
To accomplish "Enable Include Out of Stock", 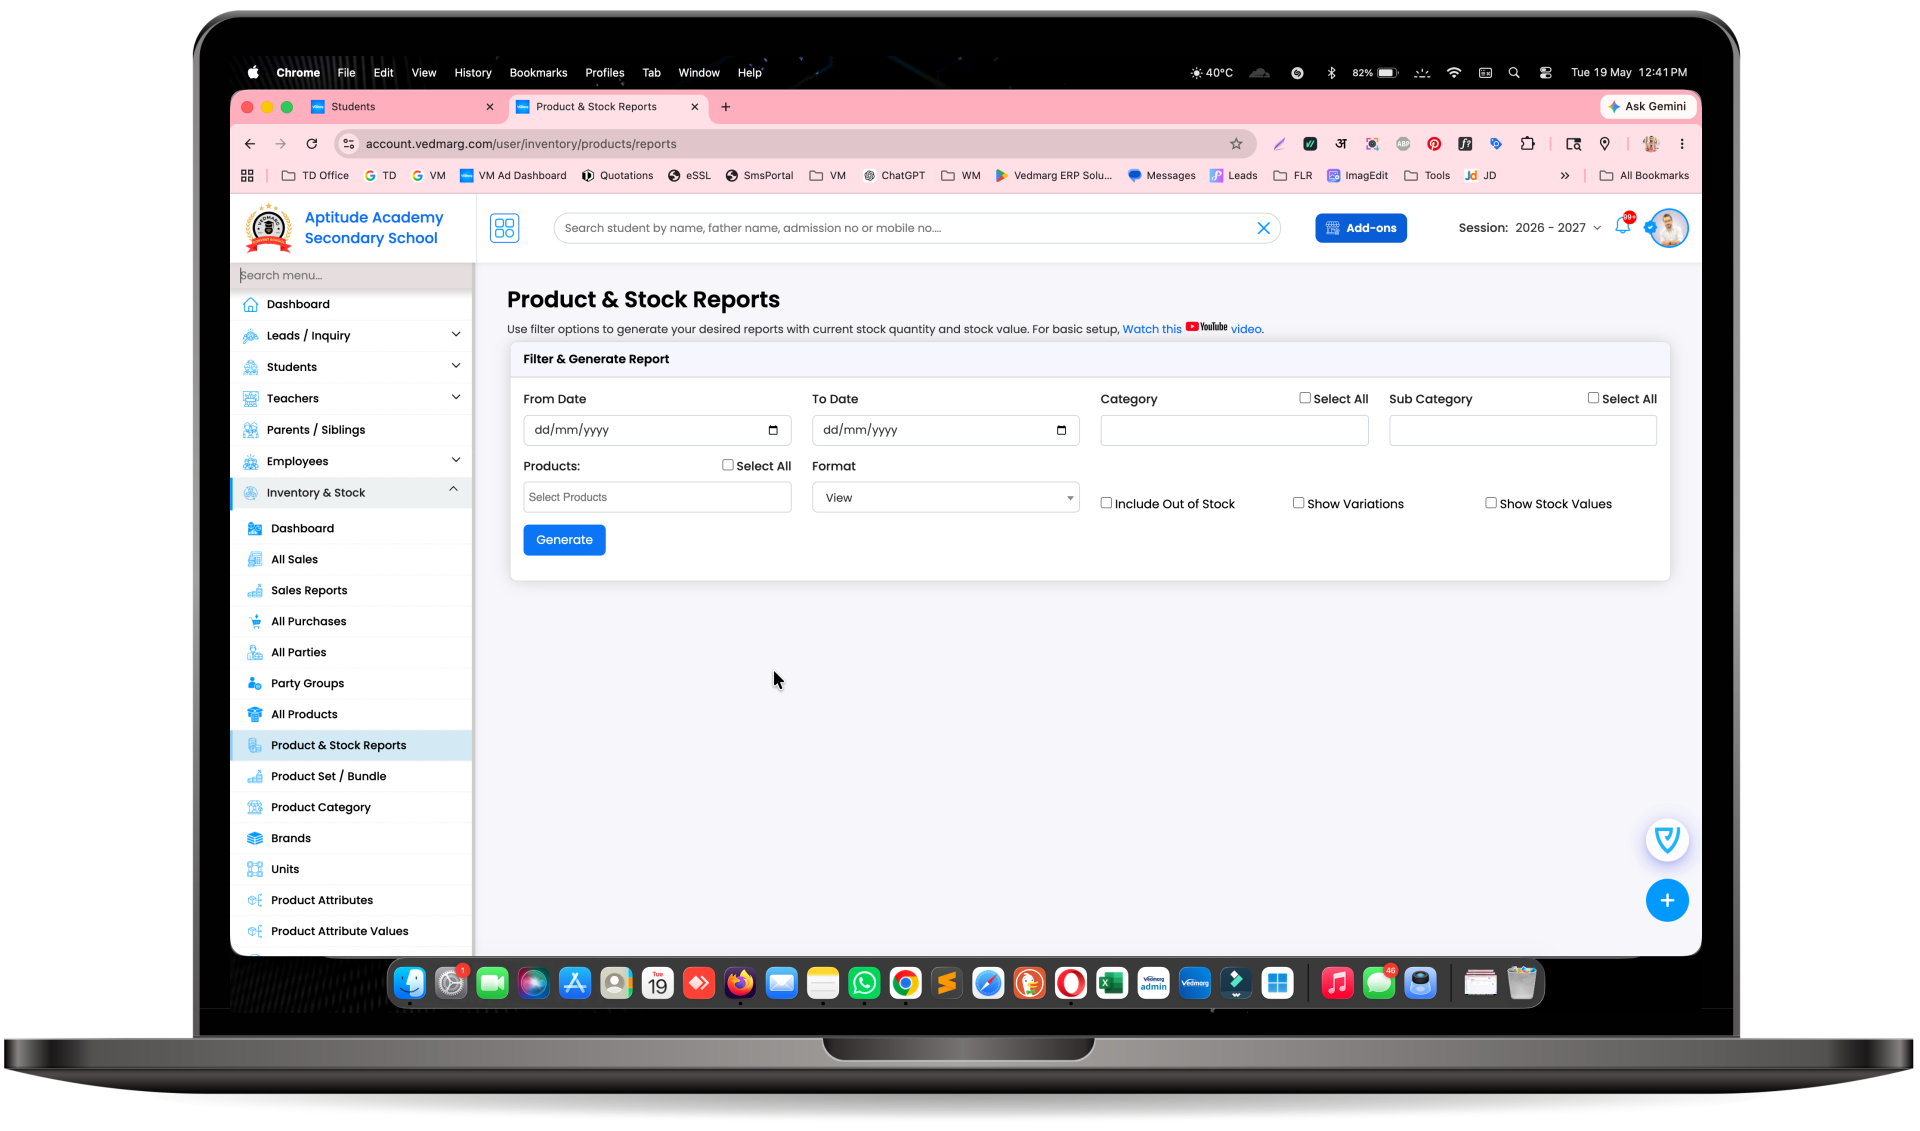I will [x=1106, y=503].
